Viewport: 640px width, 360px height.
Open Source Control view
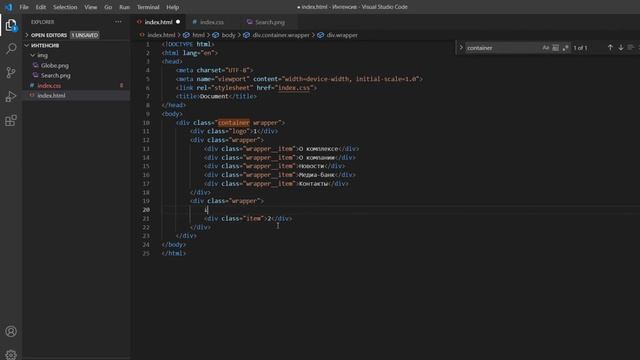(11, 73)
